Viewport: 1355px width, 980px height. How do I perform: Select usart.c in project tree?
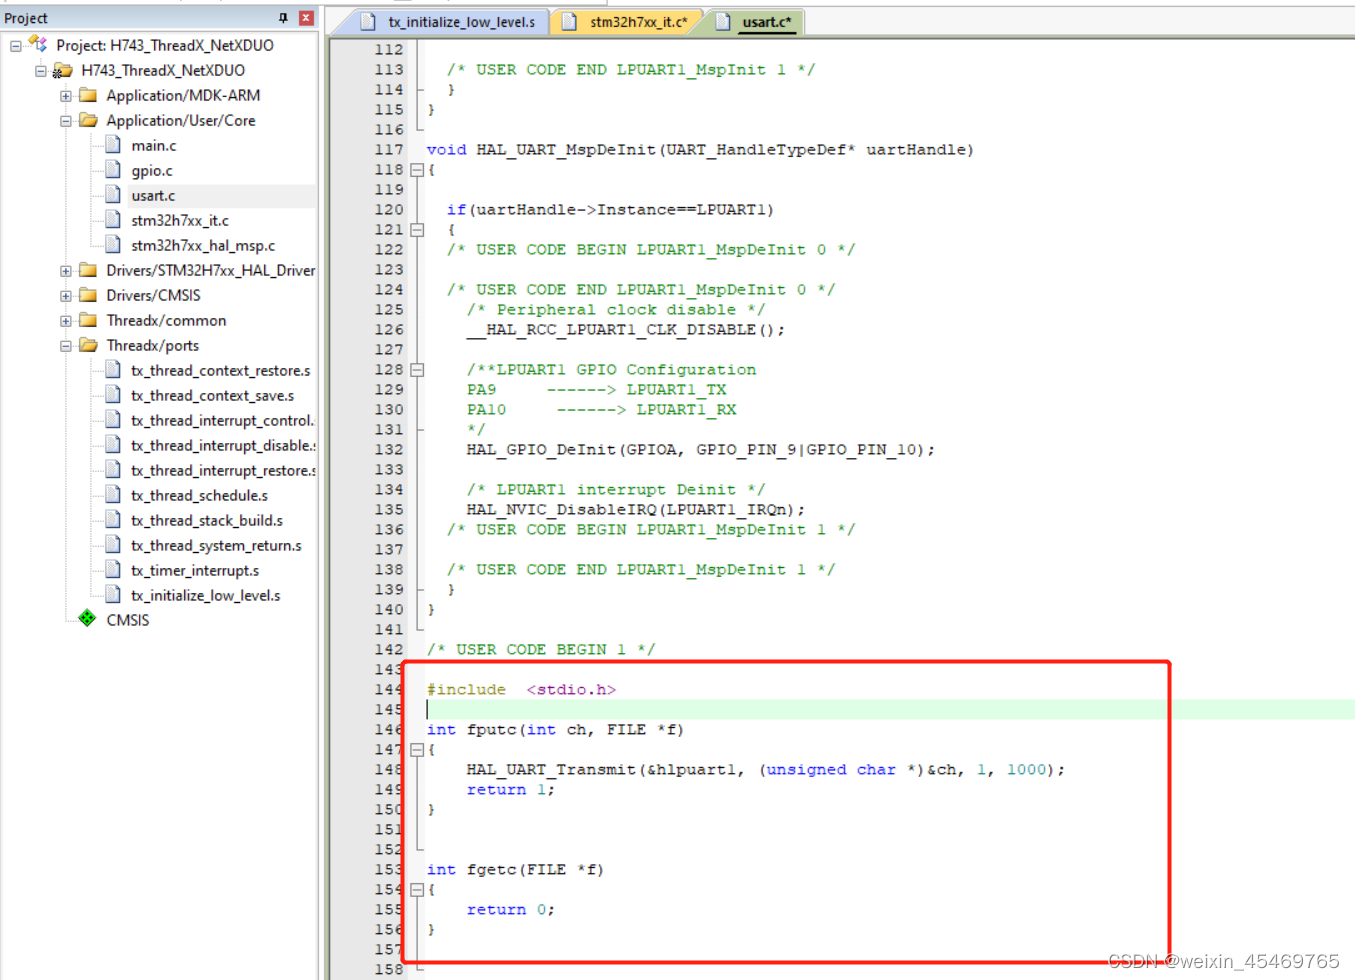coord(153,196)
